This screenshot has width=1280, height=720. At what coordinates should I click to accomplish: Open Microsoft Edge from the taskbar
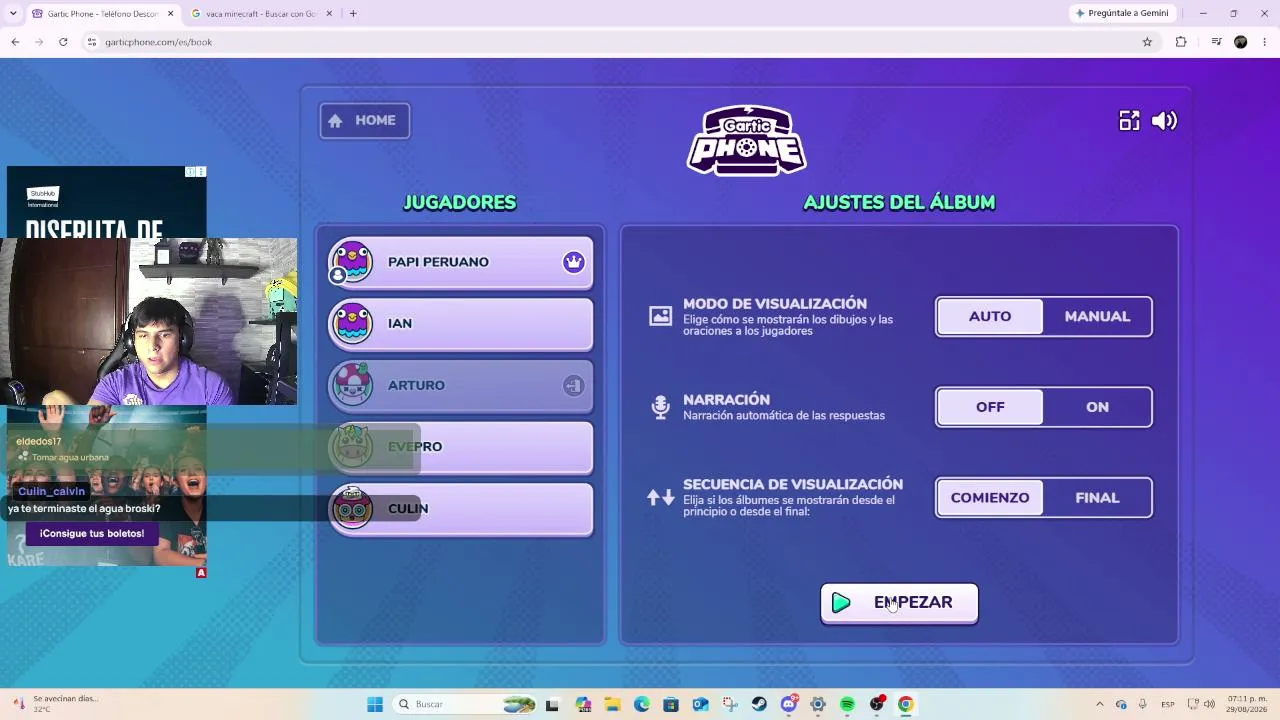641,704
